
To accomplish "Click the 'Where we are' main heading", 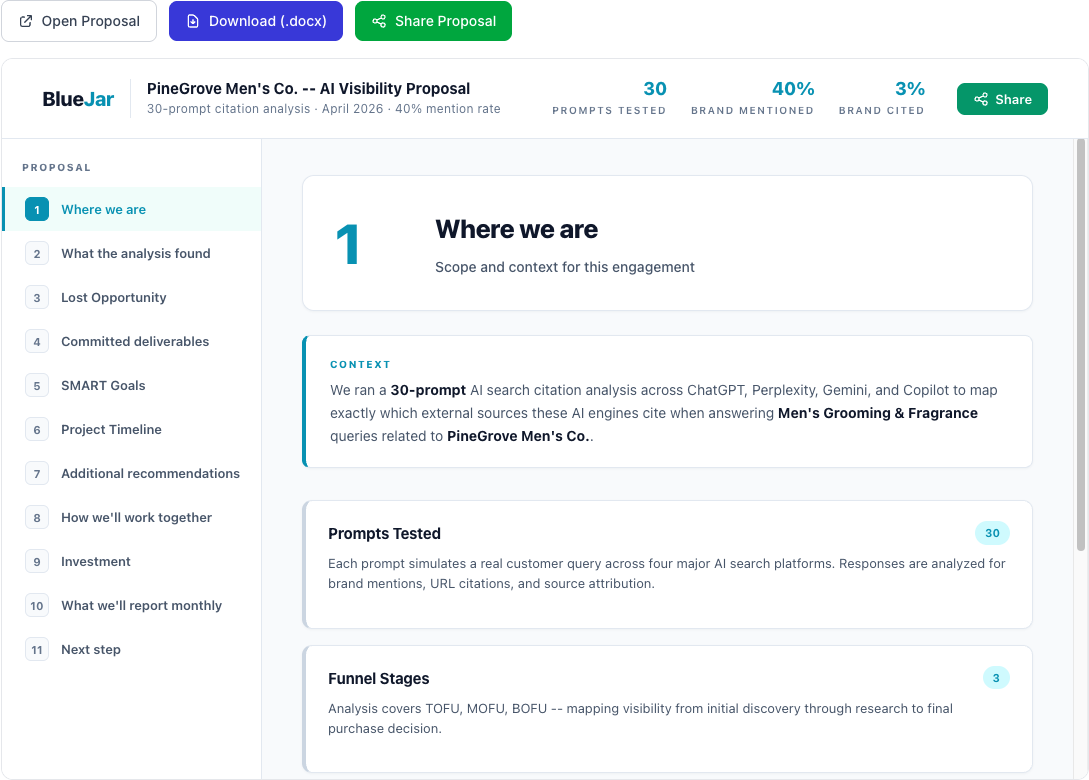I will [x=517, y=229].
